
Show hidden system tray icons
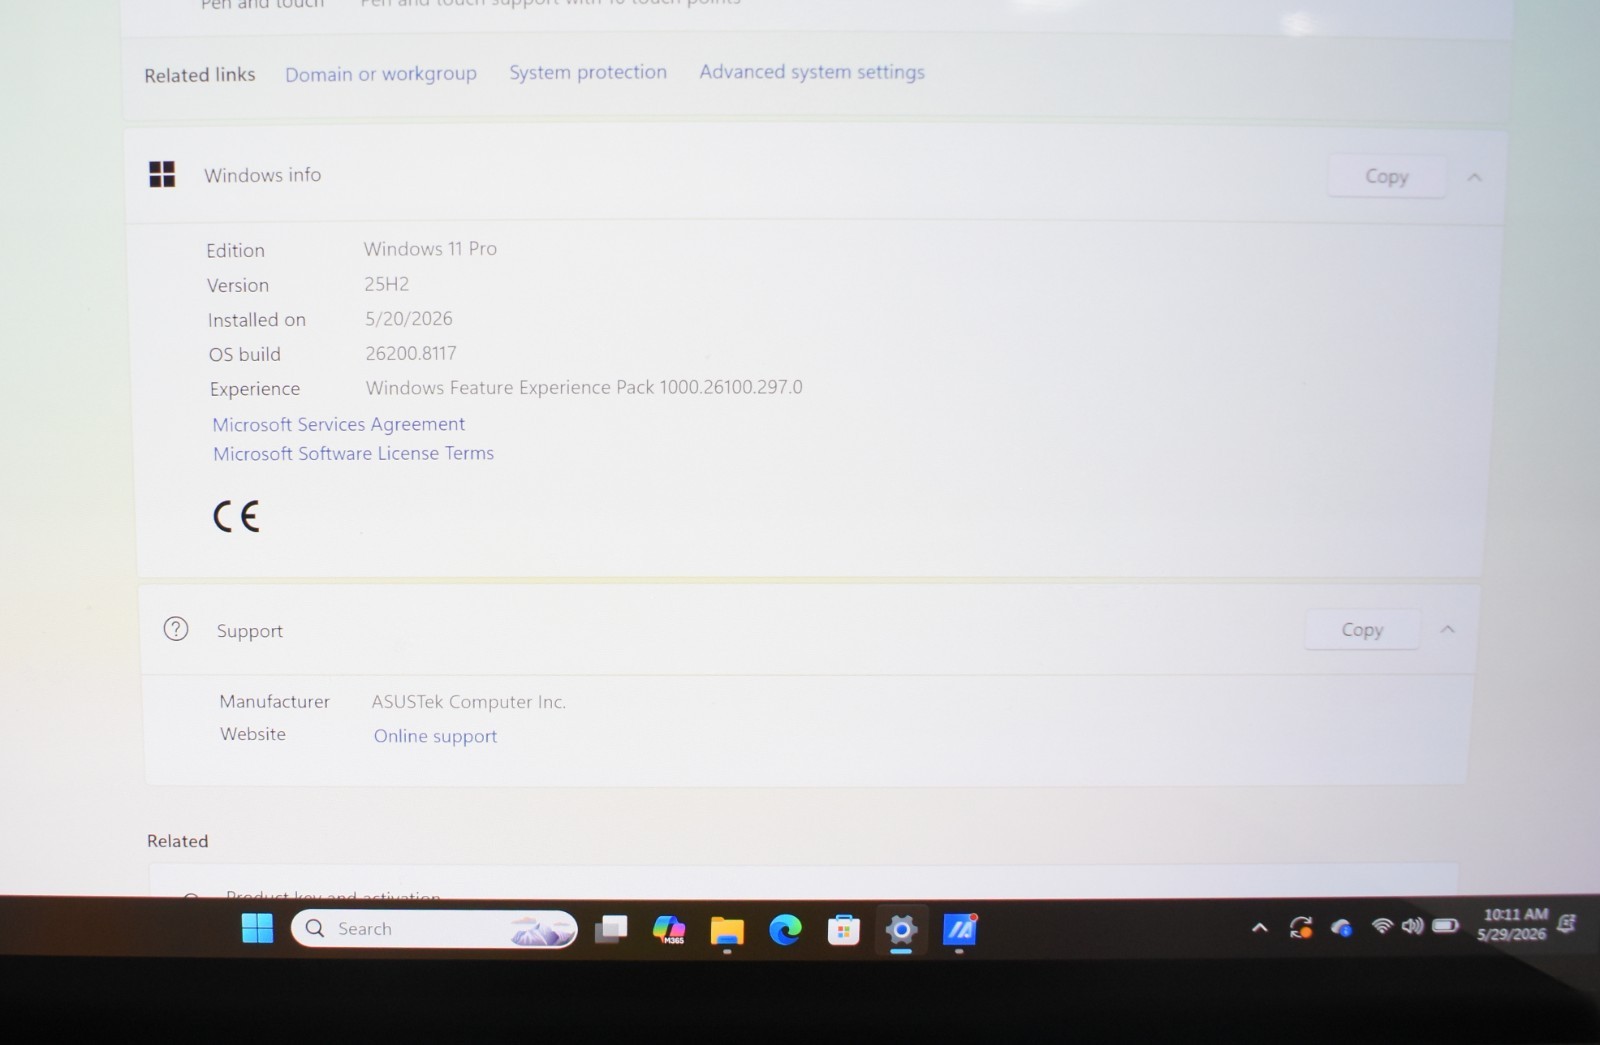coord(1260,928)
